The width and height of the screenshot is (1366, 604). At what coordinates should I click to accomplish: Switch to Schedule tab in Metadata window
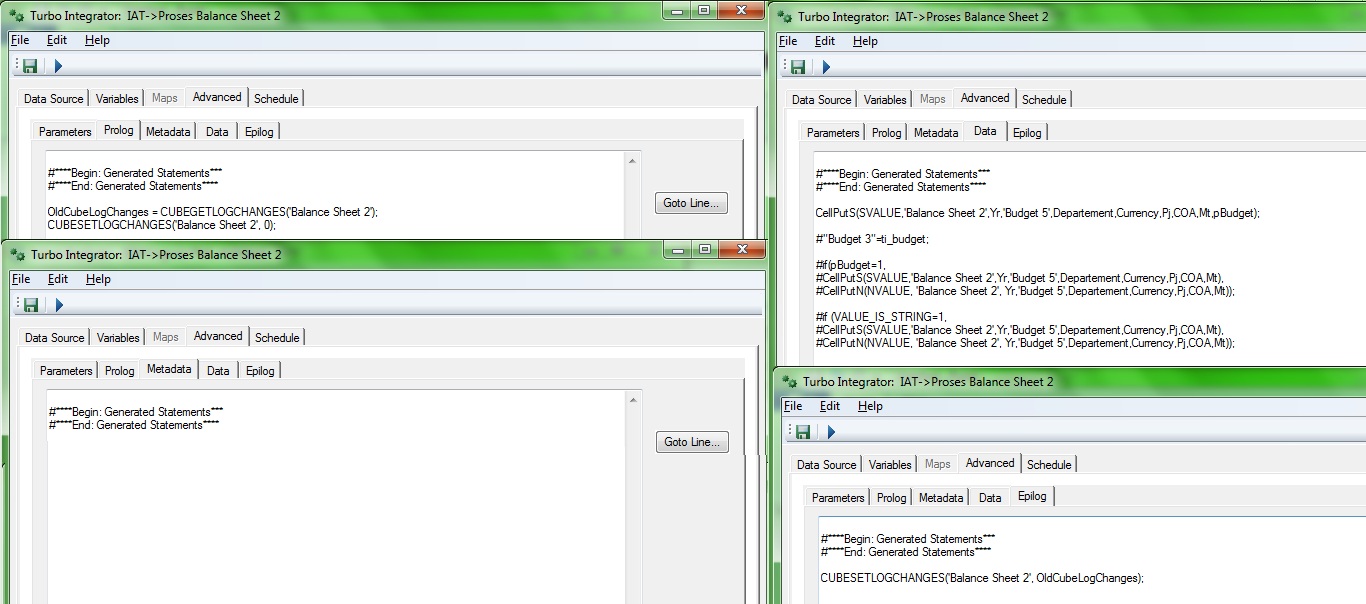pos(277,338)
